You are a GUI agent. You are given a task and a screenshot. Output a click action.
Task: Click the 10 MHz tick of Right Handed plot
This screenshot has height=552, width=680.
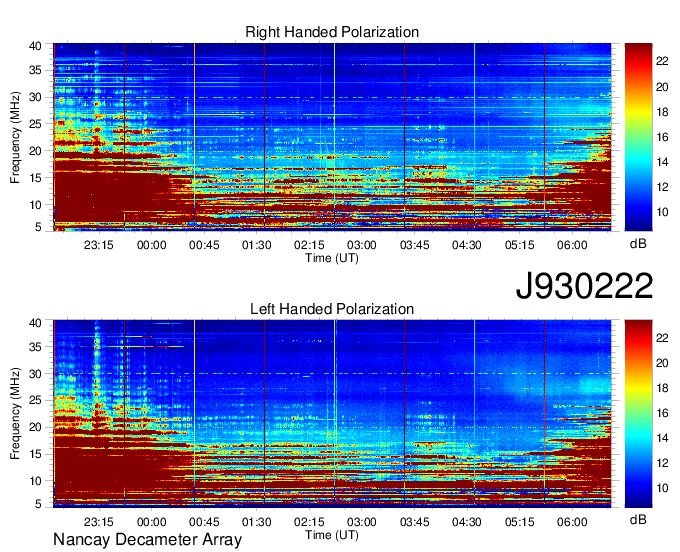[x=35, y=205]
